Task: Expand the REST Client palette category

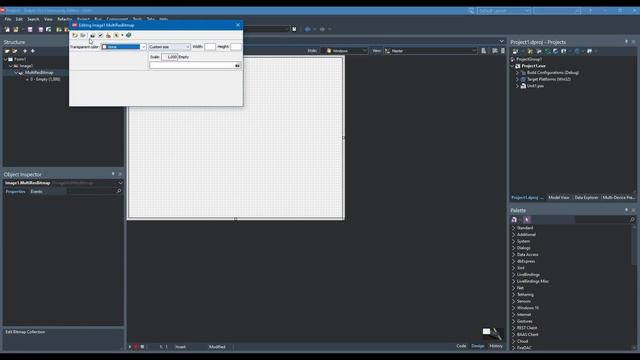Action: [513, 328]
